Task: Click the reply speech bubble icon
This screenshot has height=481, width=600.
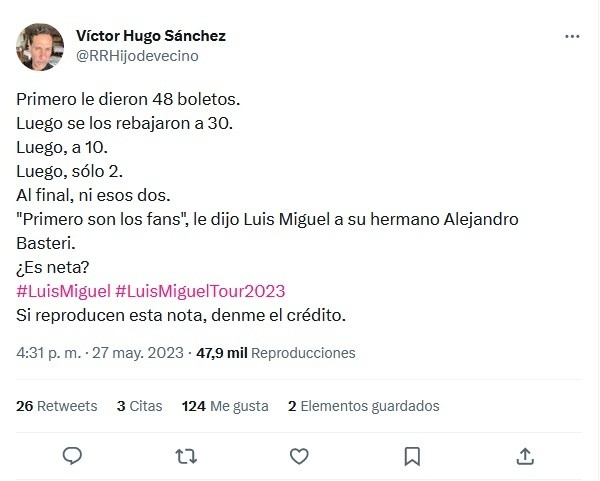Action: (72, 456)
